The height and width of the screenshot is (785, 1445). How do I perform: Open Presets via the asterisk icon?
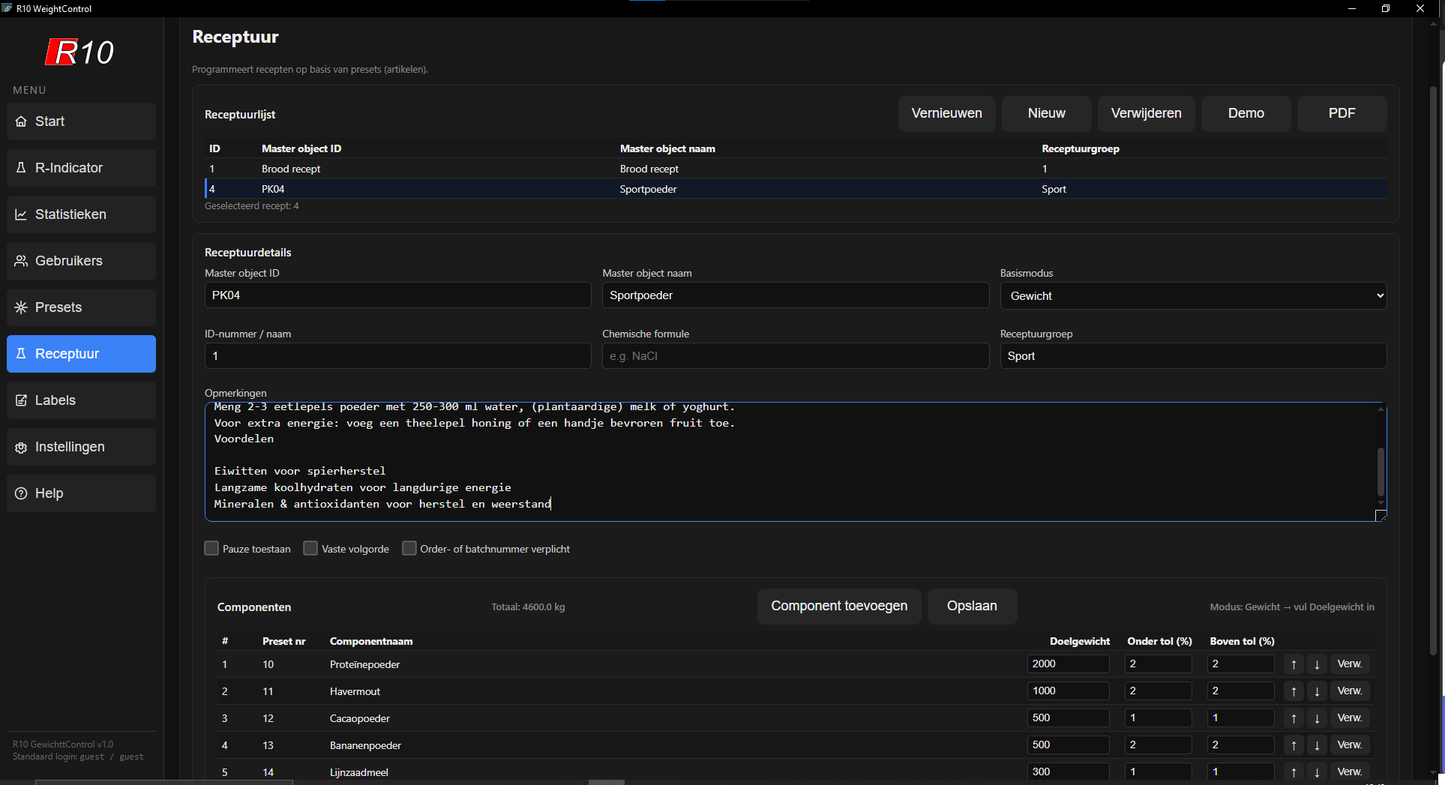tap(22, 307)
